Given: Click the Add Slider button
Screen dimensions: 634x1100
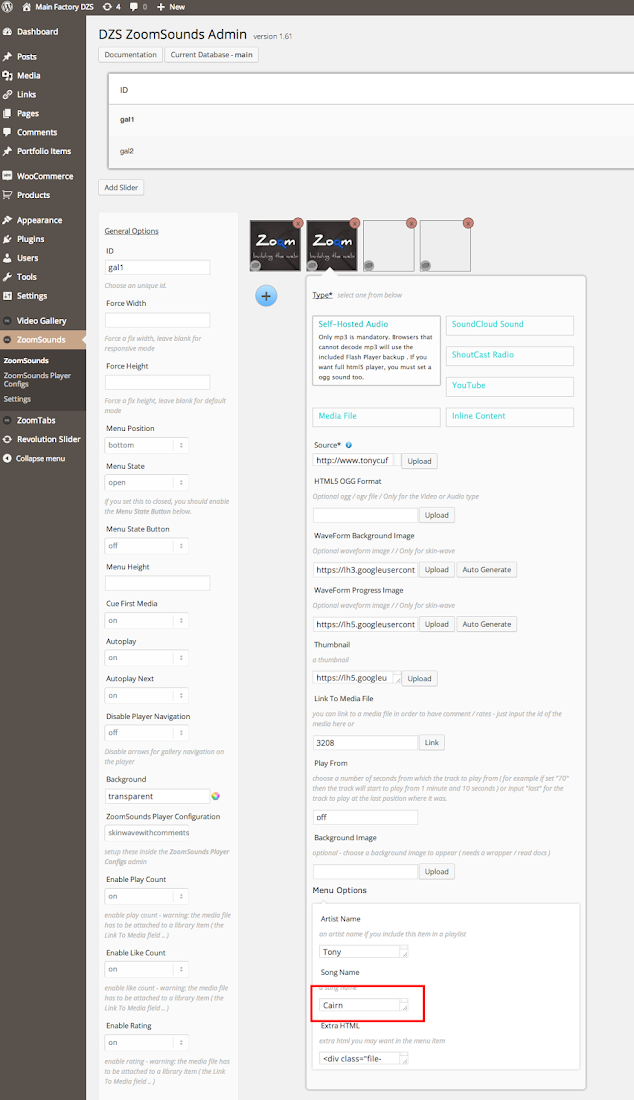Looking at the screenshot, I should pyautogui.click(x=121, y=187).
